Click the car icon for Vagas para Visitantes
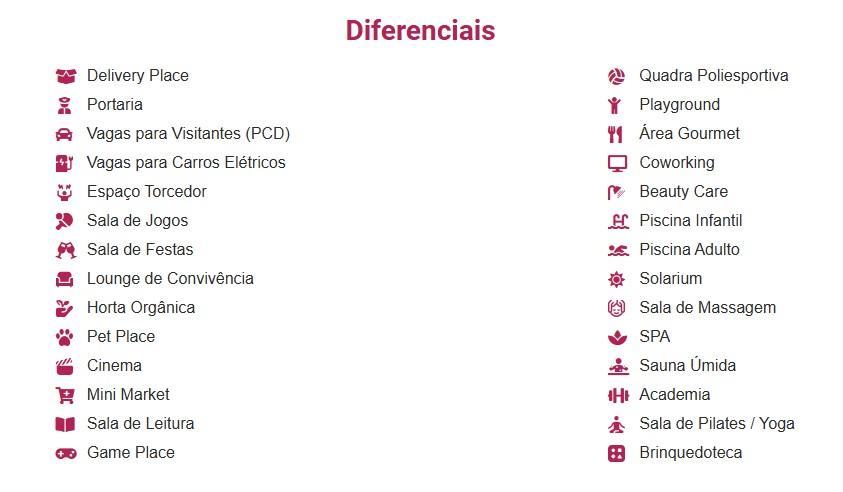 tap(64, 134)
